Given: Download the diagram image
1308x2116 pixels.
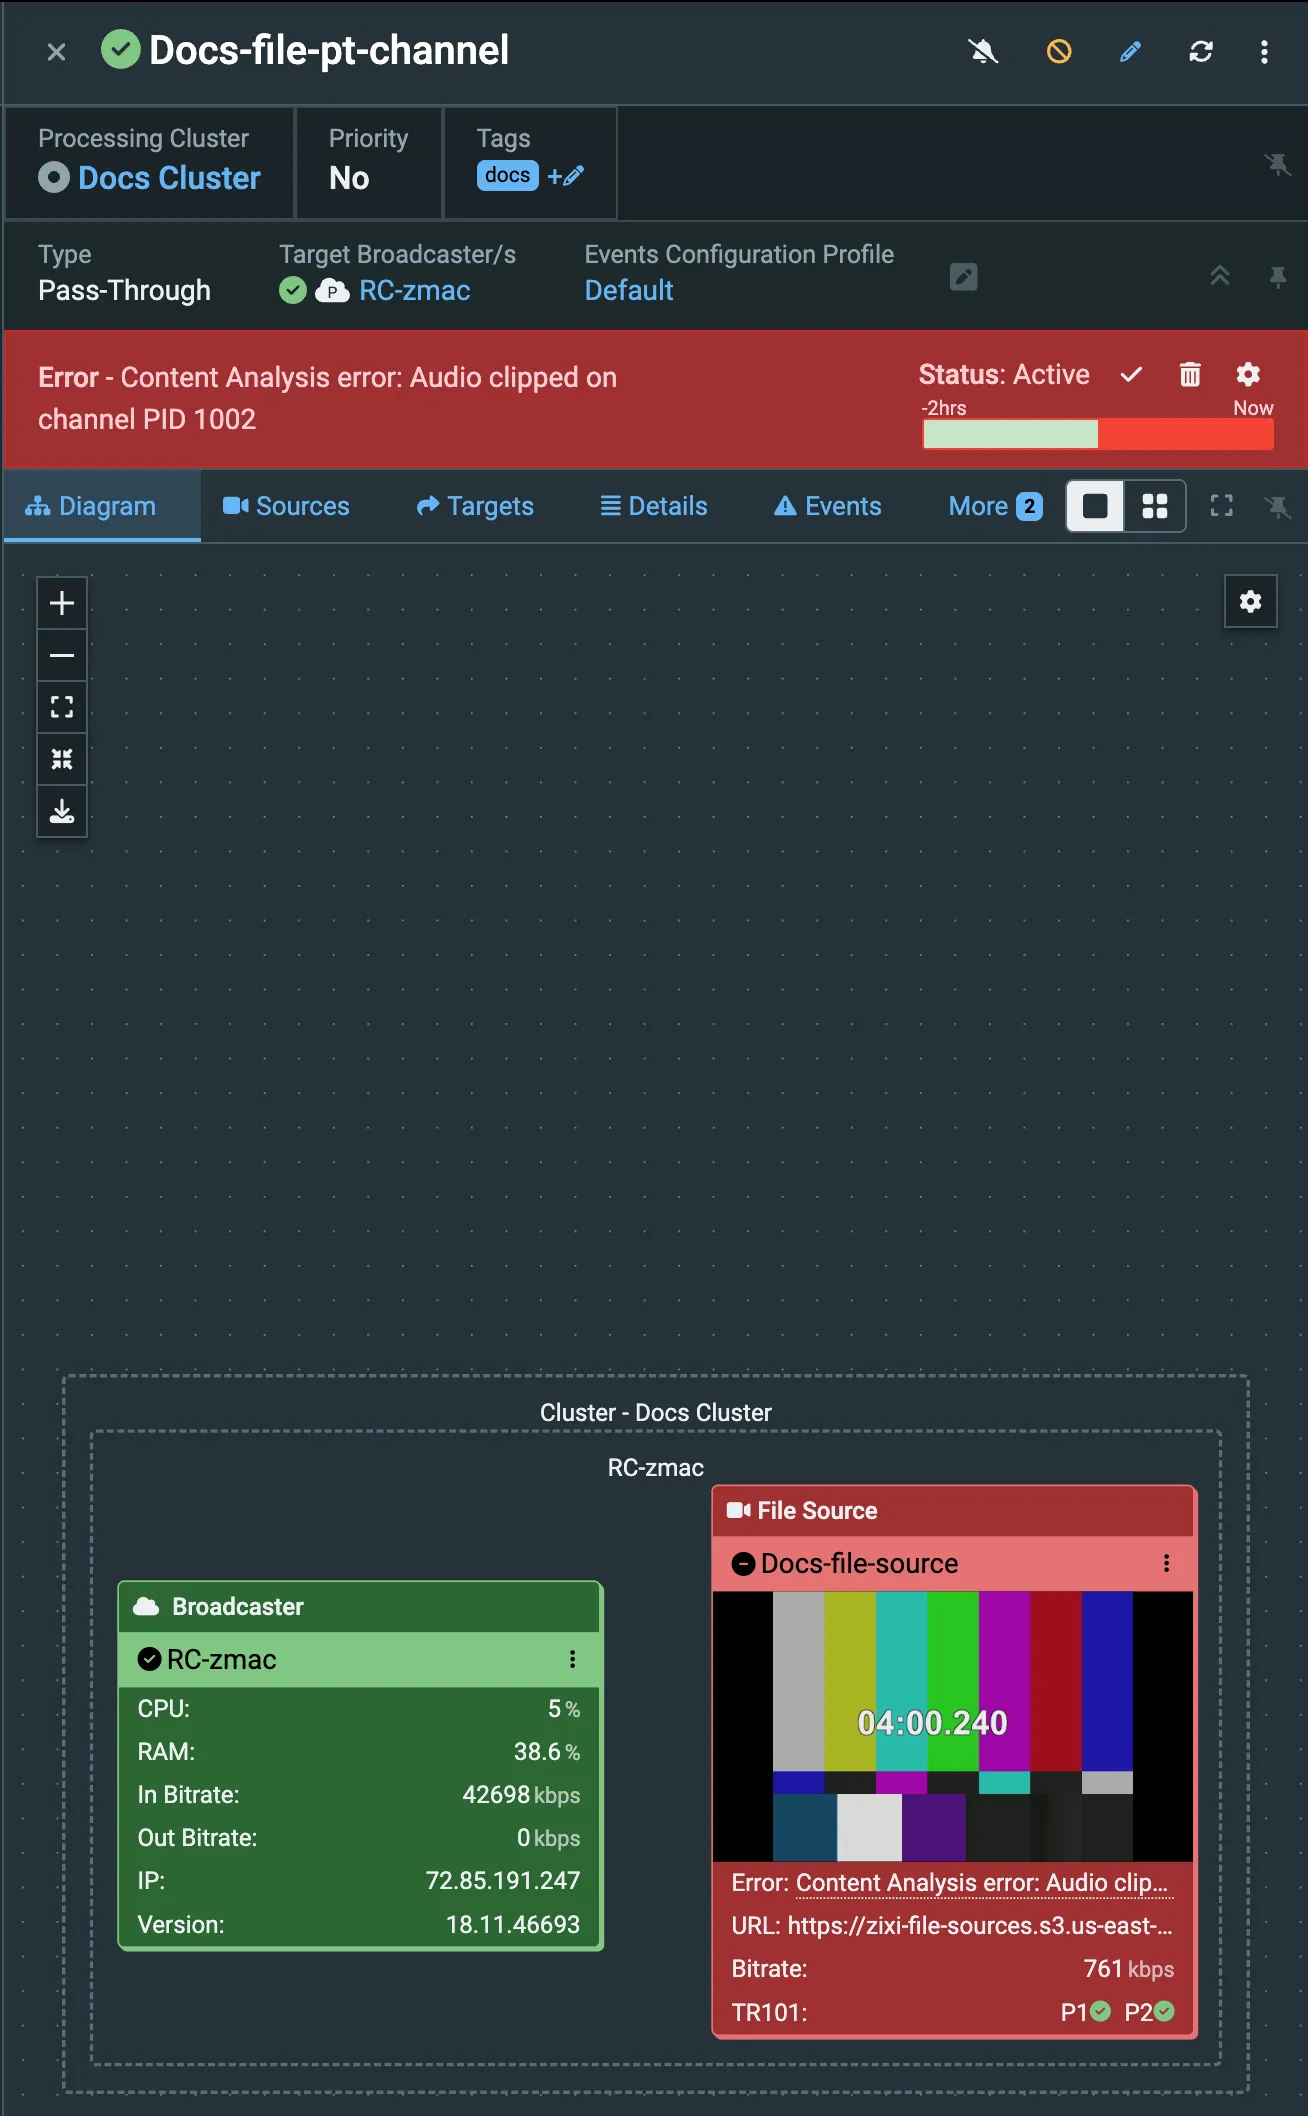Looking at the screenshot, I should (x=62, y=811).
